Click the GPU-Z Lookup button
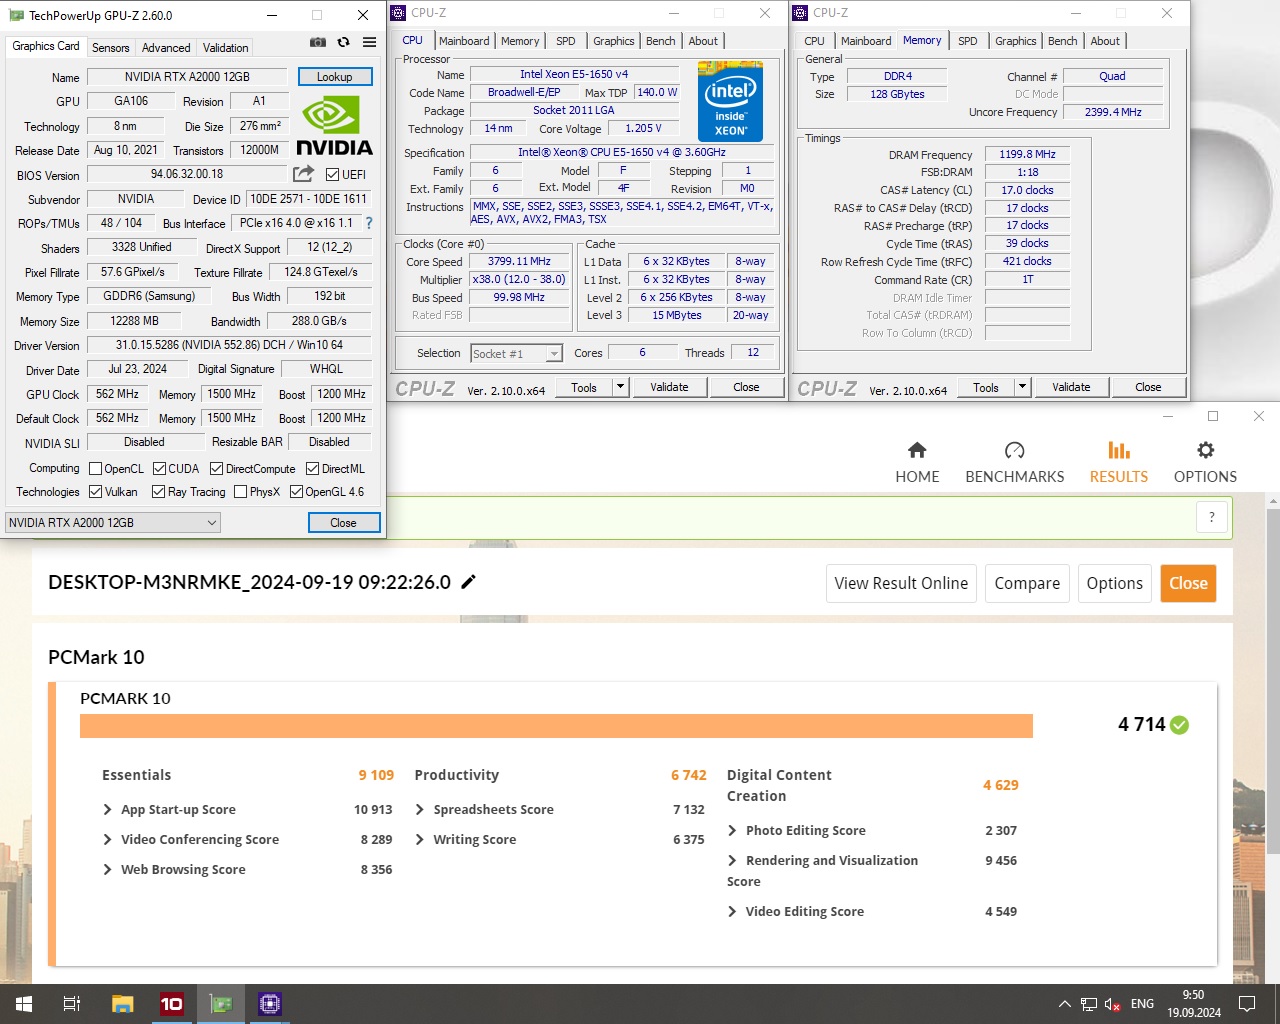Viewport: 1280px width, 1024px height. (335, 77)
